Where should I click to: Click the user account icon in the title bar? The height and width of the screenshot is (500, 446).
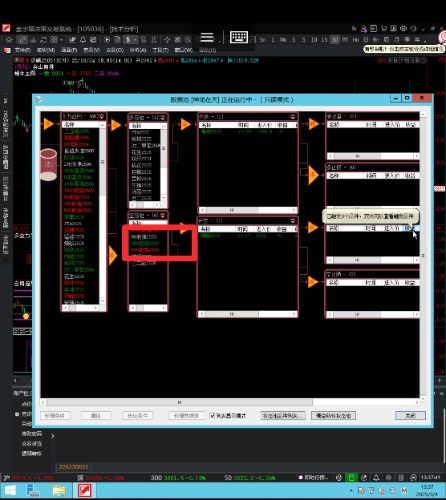(x=364, y=29)
